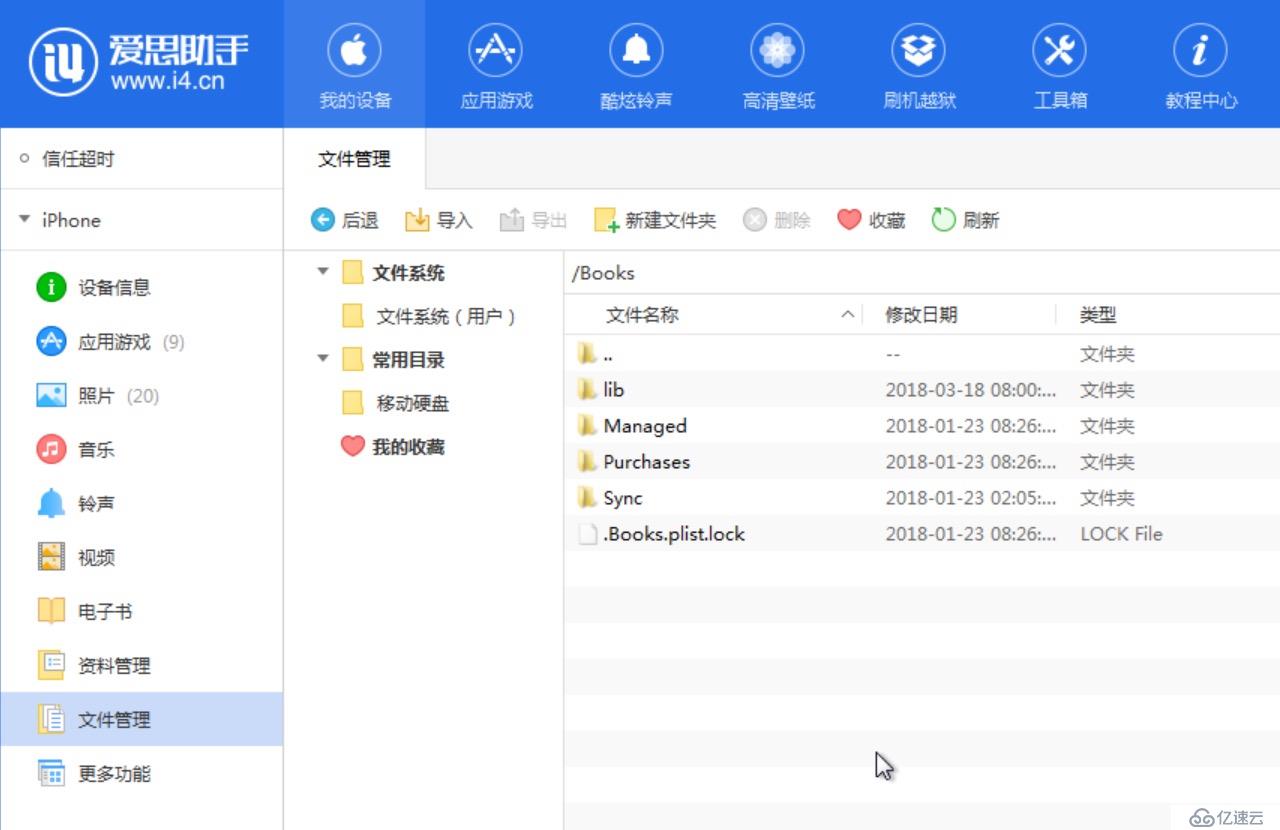The width and height of the screenshot is (1280, 830).
Task: Open 更多功能 in the sidebar
Action: (x=141, y=774)
